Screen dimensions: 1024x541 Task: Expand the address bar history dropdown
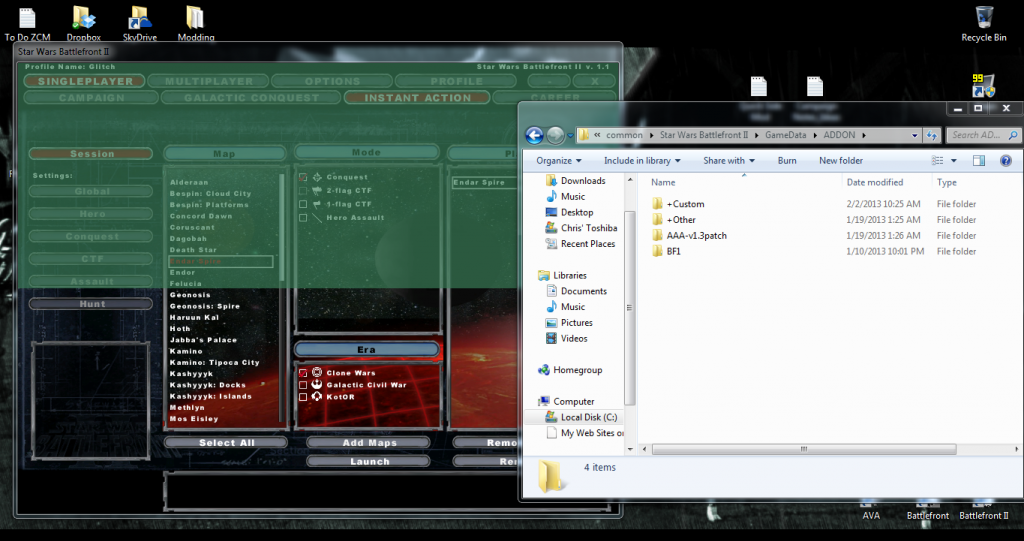coord(914,135)
